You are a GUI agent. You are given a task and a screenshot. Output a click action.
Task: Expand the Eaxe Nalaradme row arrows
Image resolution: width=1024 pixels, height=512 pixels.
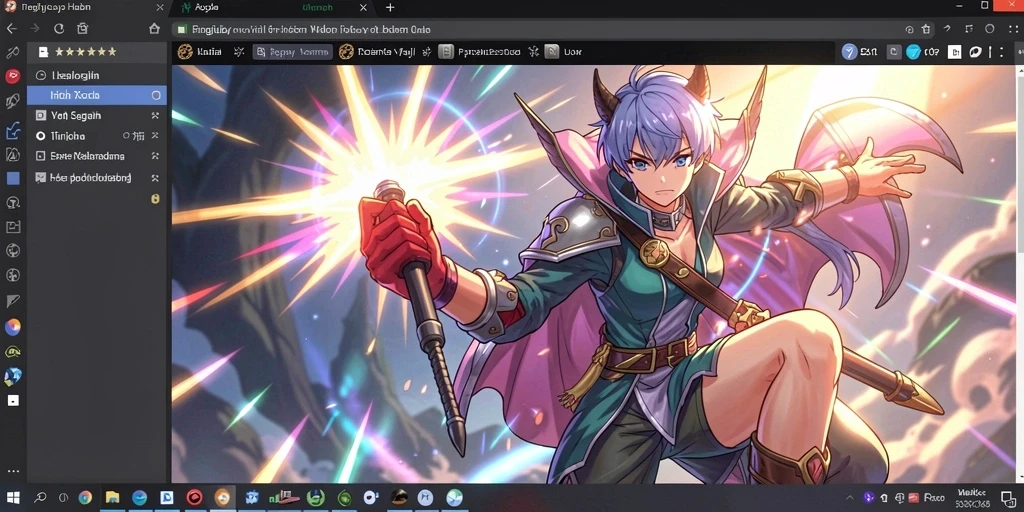coord(155,156)
